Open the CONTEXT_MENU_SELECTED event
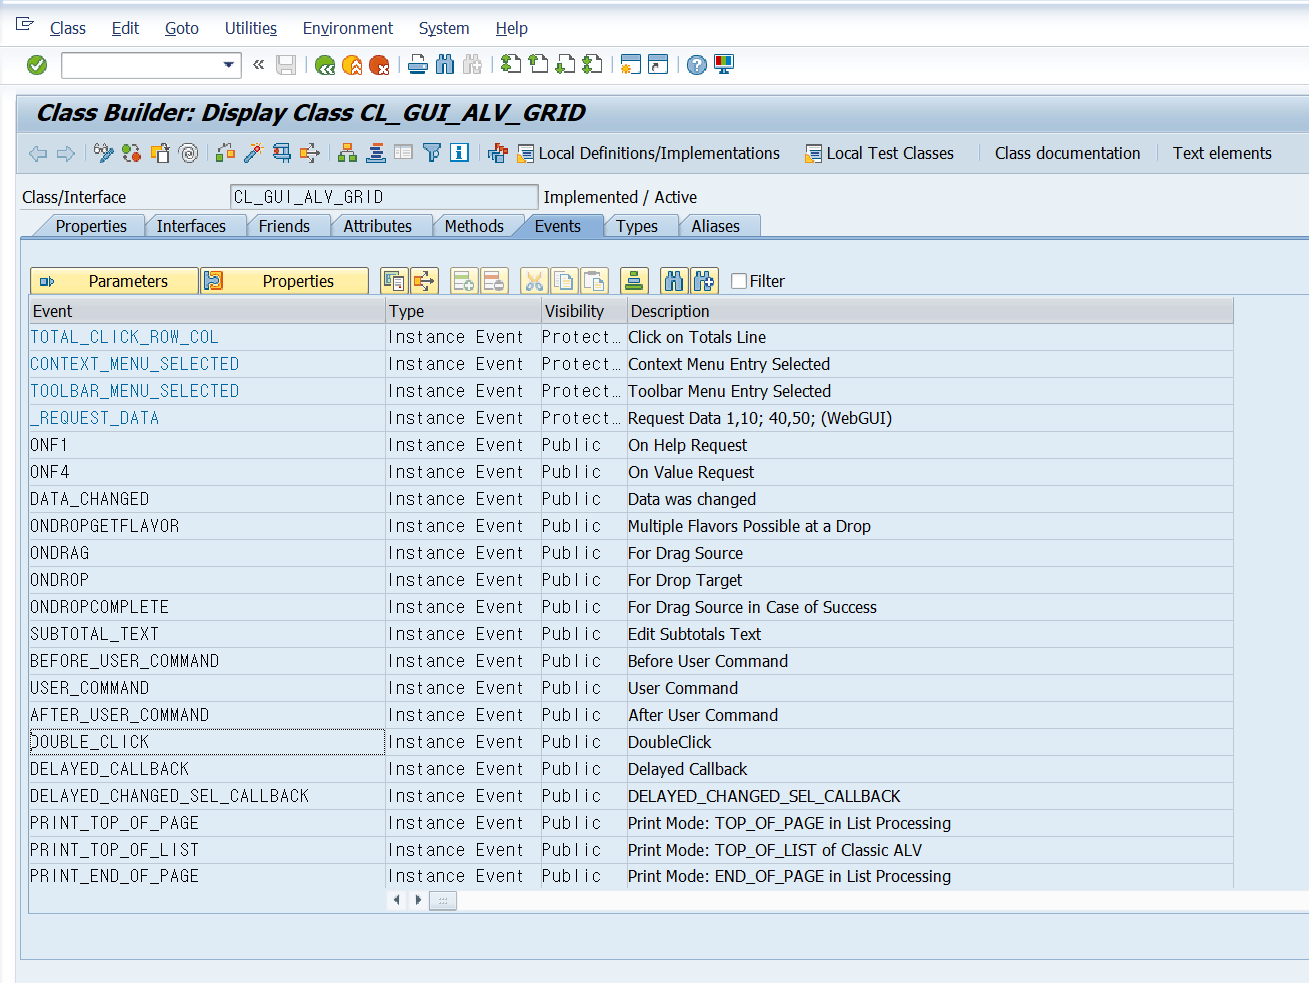The height and width of the screenshot is (983, 1309). click(x=135, y=365)
